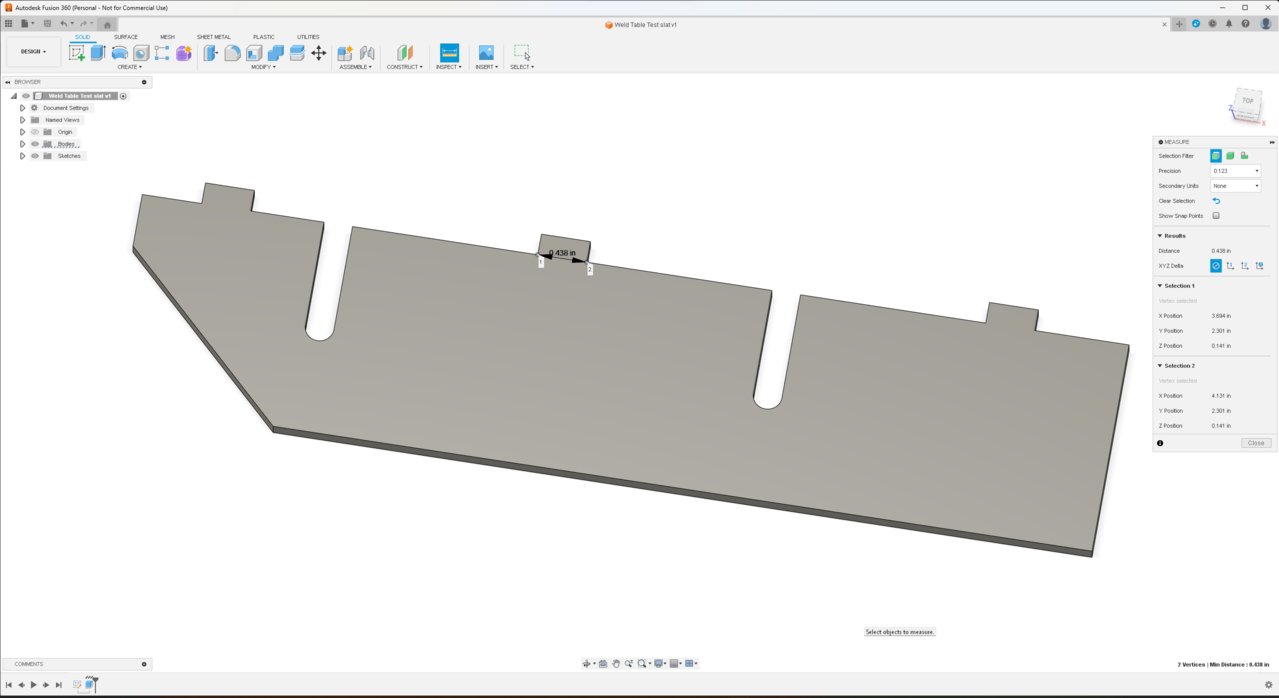Click the Close button in Measure panel

pyautogui.click(x=1256, y=443)
